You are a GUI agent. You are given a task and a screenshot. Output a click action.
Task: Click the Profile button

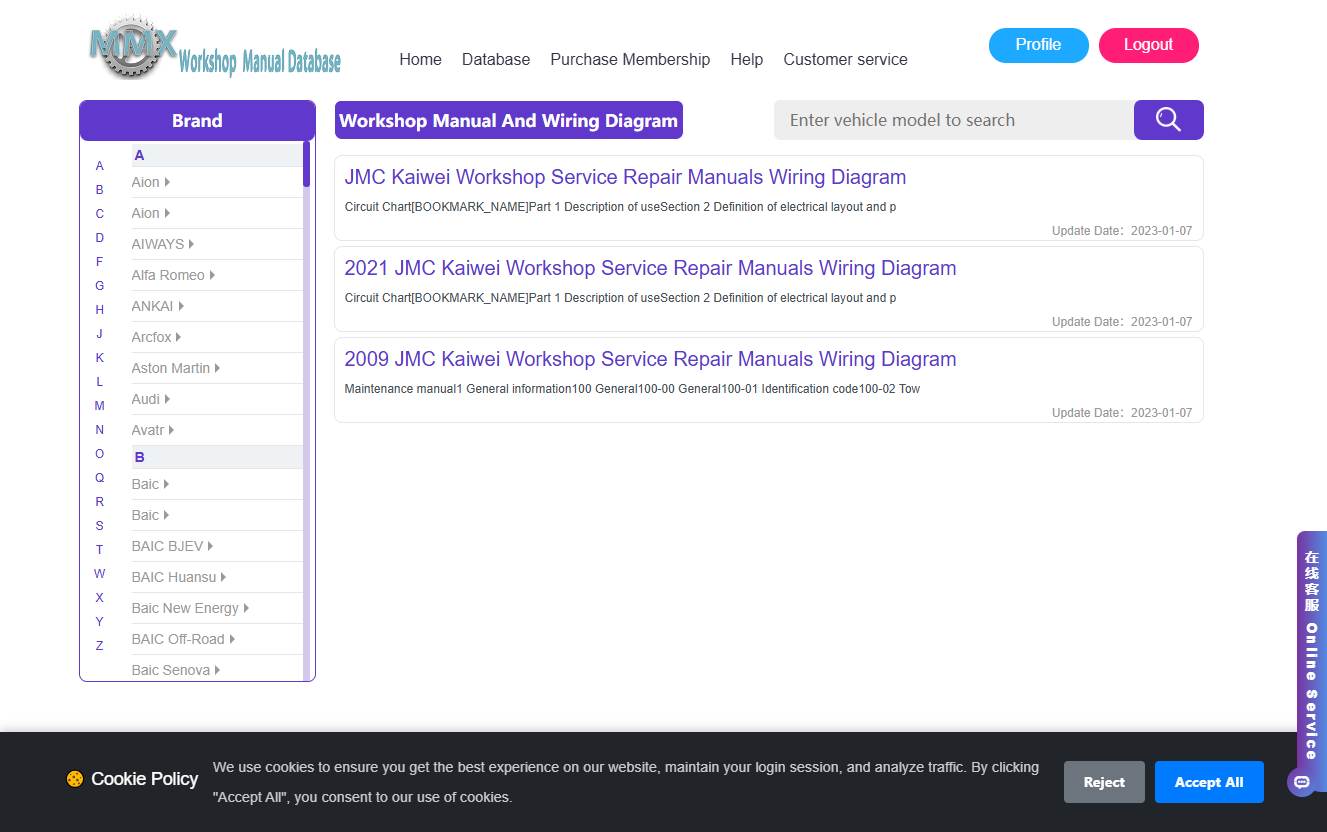[1039, 45]
